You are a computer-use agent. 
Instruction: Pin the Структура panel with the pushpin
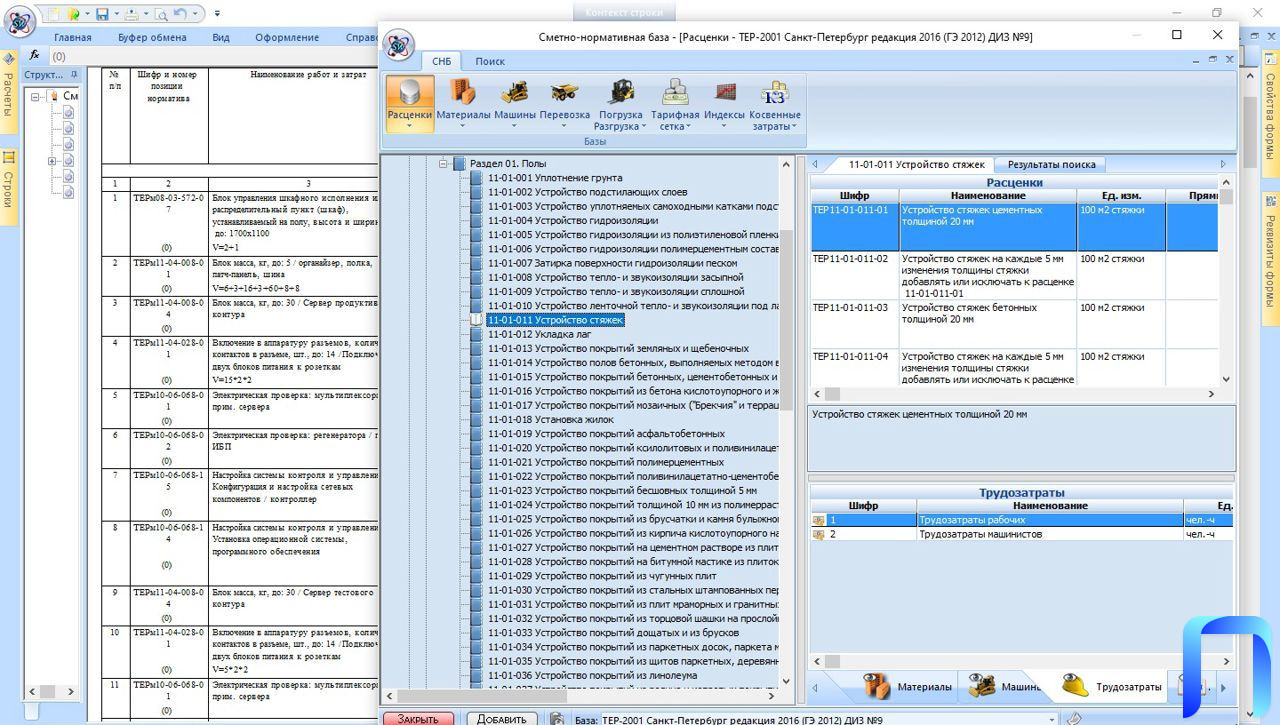click(72, 75)
